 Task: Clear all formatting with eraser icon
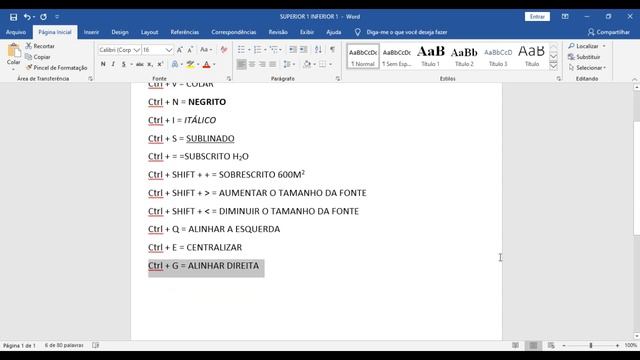coord(224,50)
